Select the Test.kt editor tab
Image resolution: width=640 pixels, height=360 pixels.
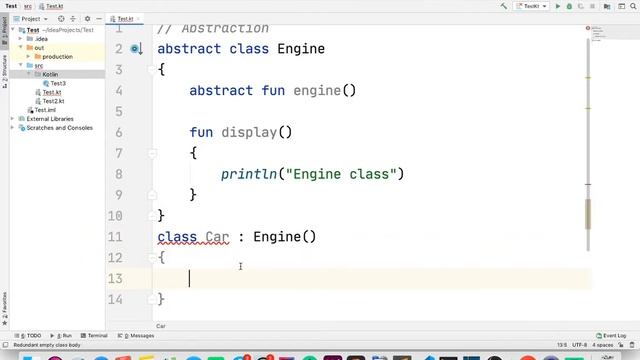tap(125, 19)
